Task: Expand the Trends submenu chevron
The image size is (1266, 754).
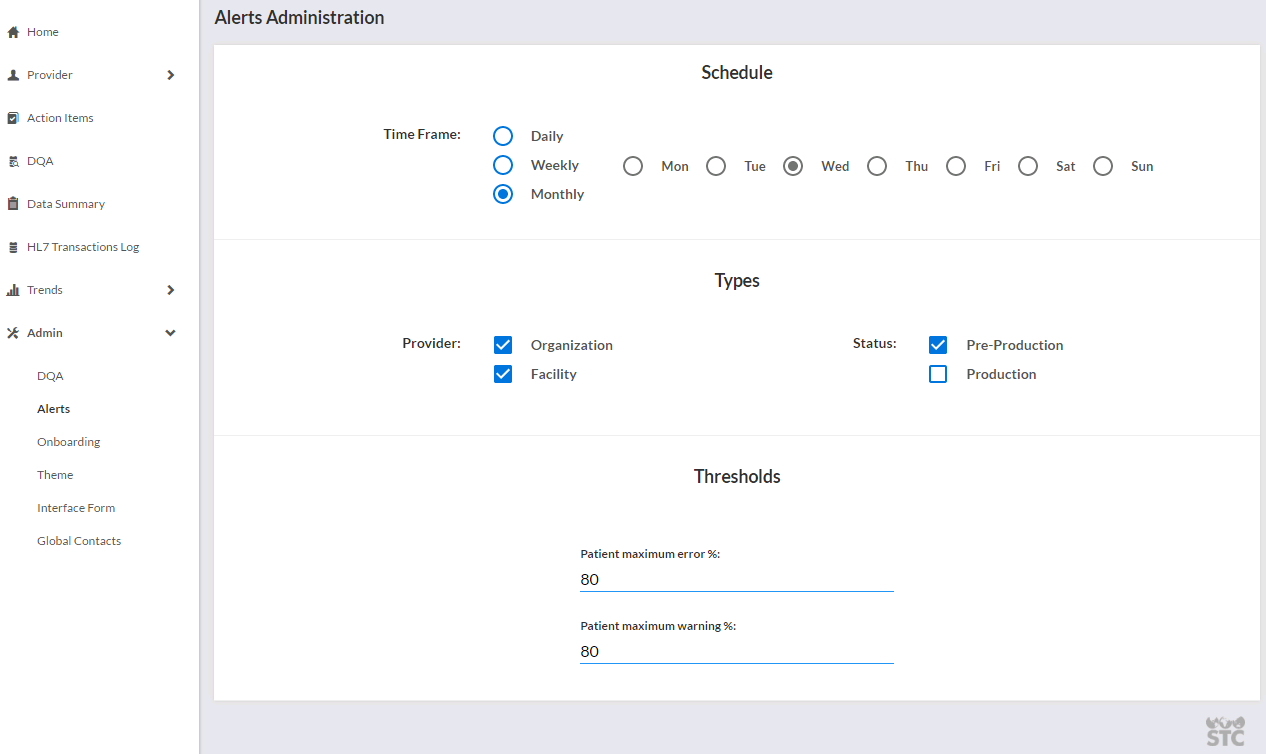Action: pos(171,290)
